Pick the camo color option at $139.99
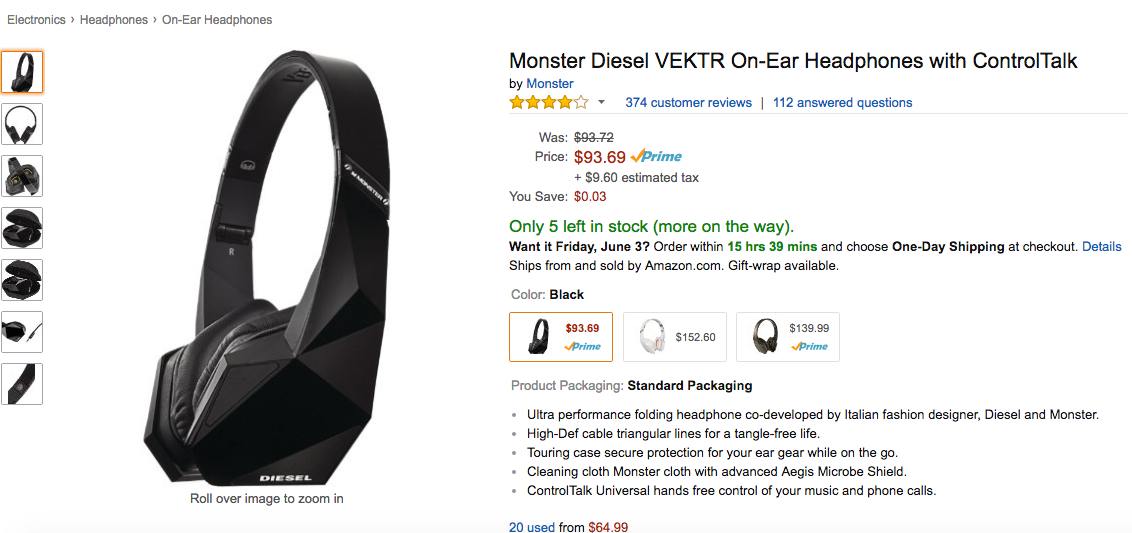The image size is (1132, 533). click(787, 336)
